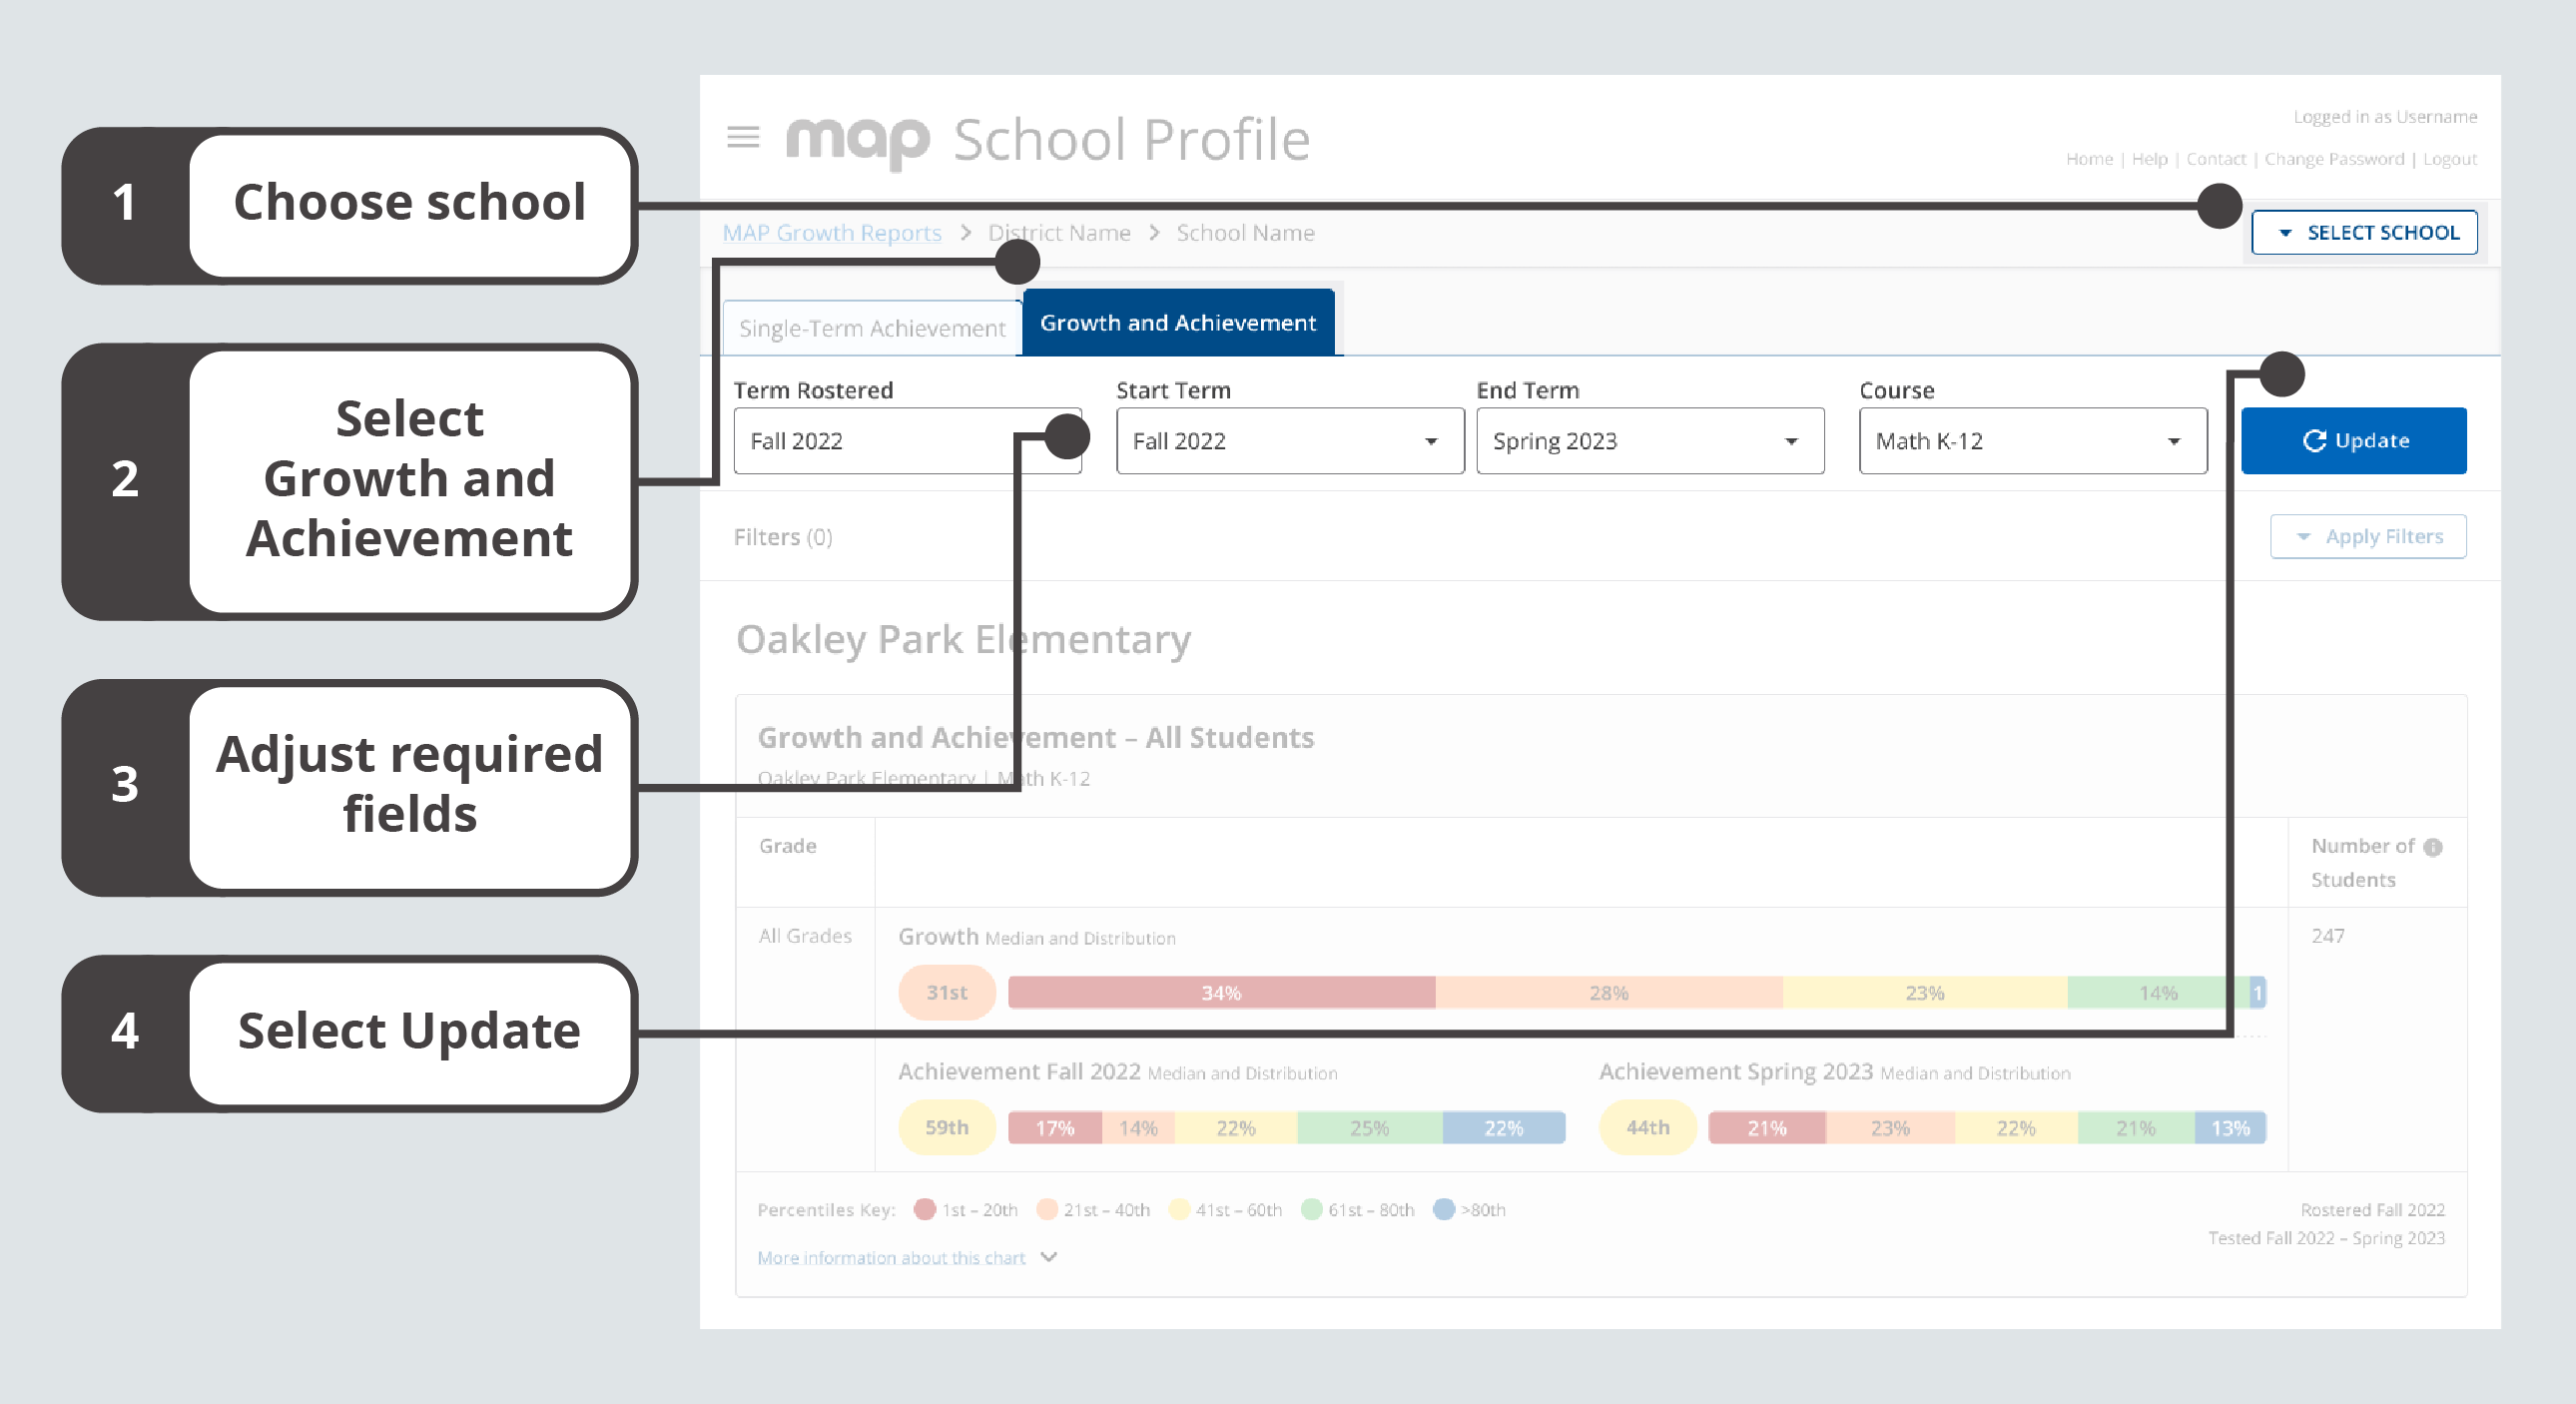The width and height of the screenshot is (2576, 1404).
Task: Open the hamburger navigation menu
Action: click(x=743, y=138)
